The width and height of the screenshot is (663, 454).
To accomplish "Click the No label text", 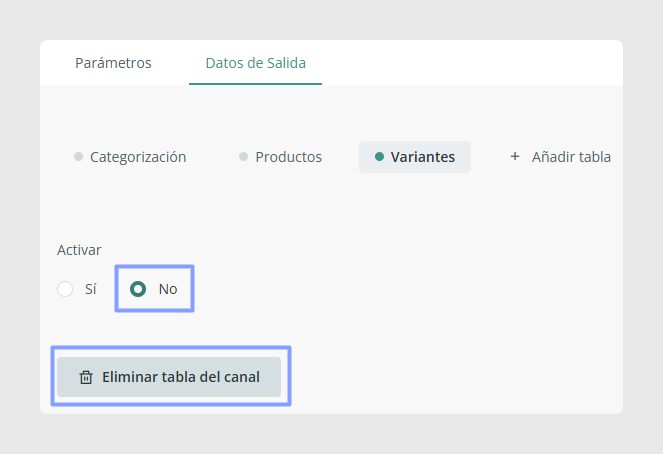I will [x=168, y=289].
